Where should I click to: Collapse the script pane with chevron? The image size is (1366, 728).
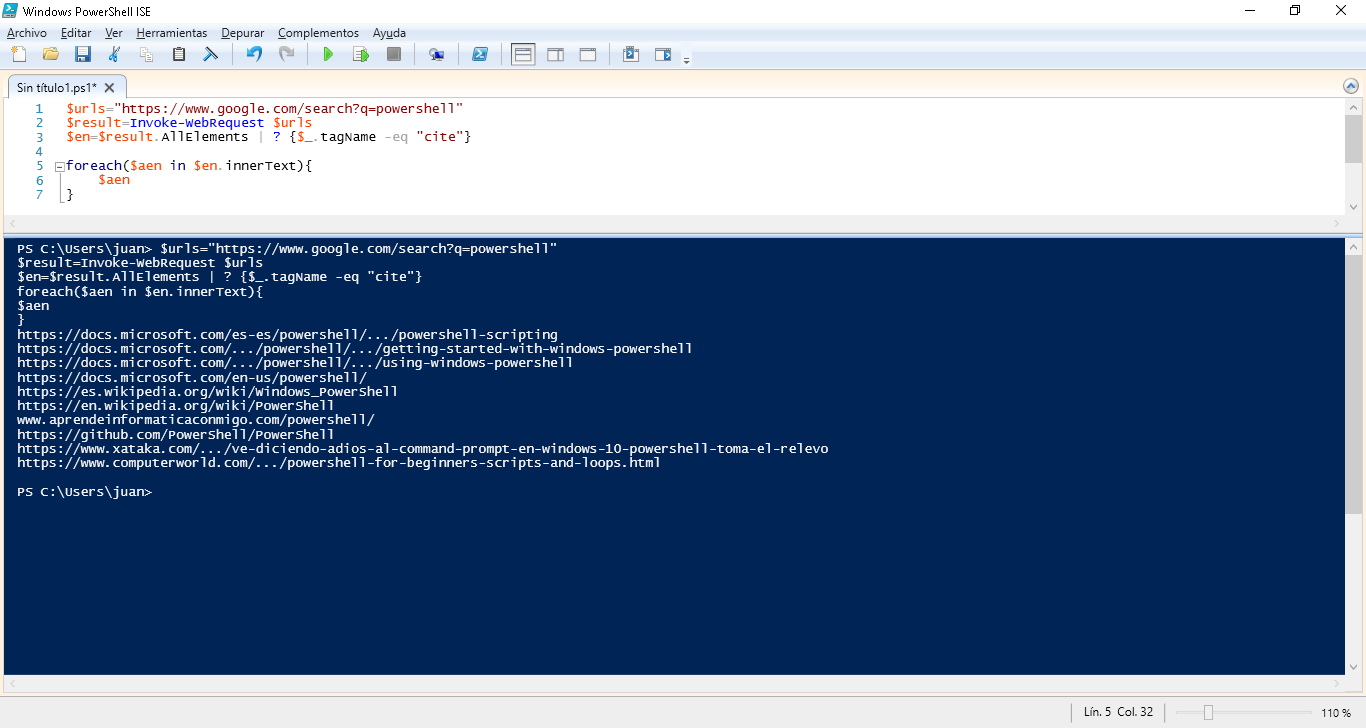coord(1352,87)
